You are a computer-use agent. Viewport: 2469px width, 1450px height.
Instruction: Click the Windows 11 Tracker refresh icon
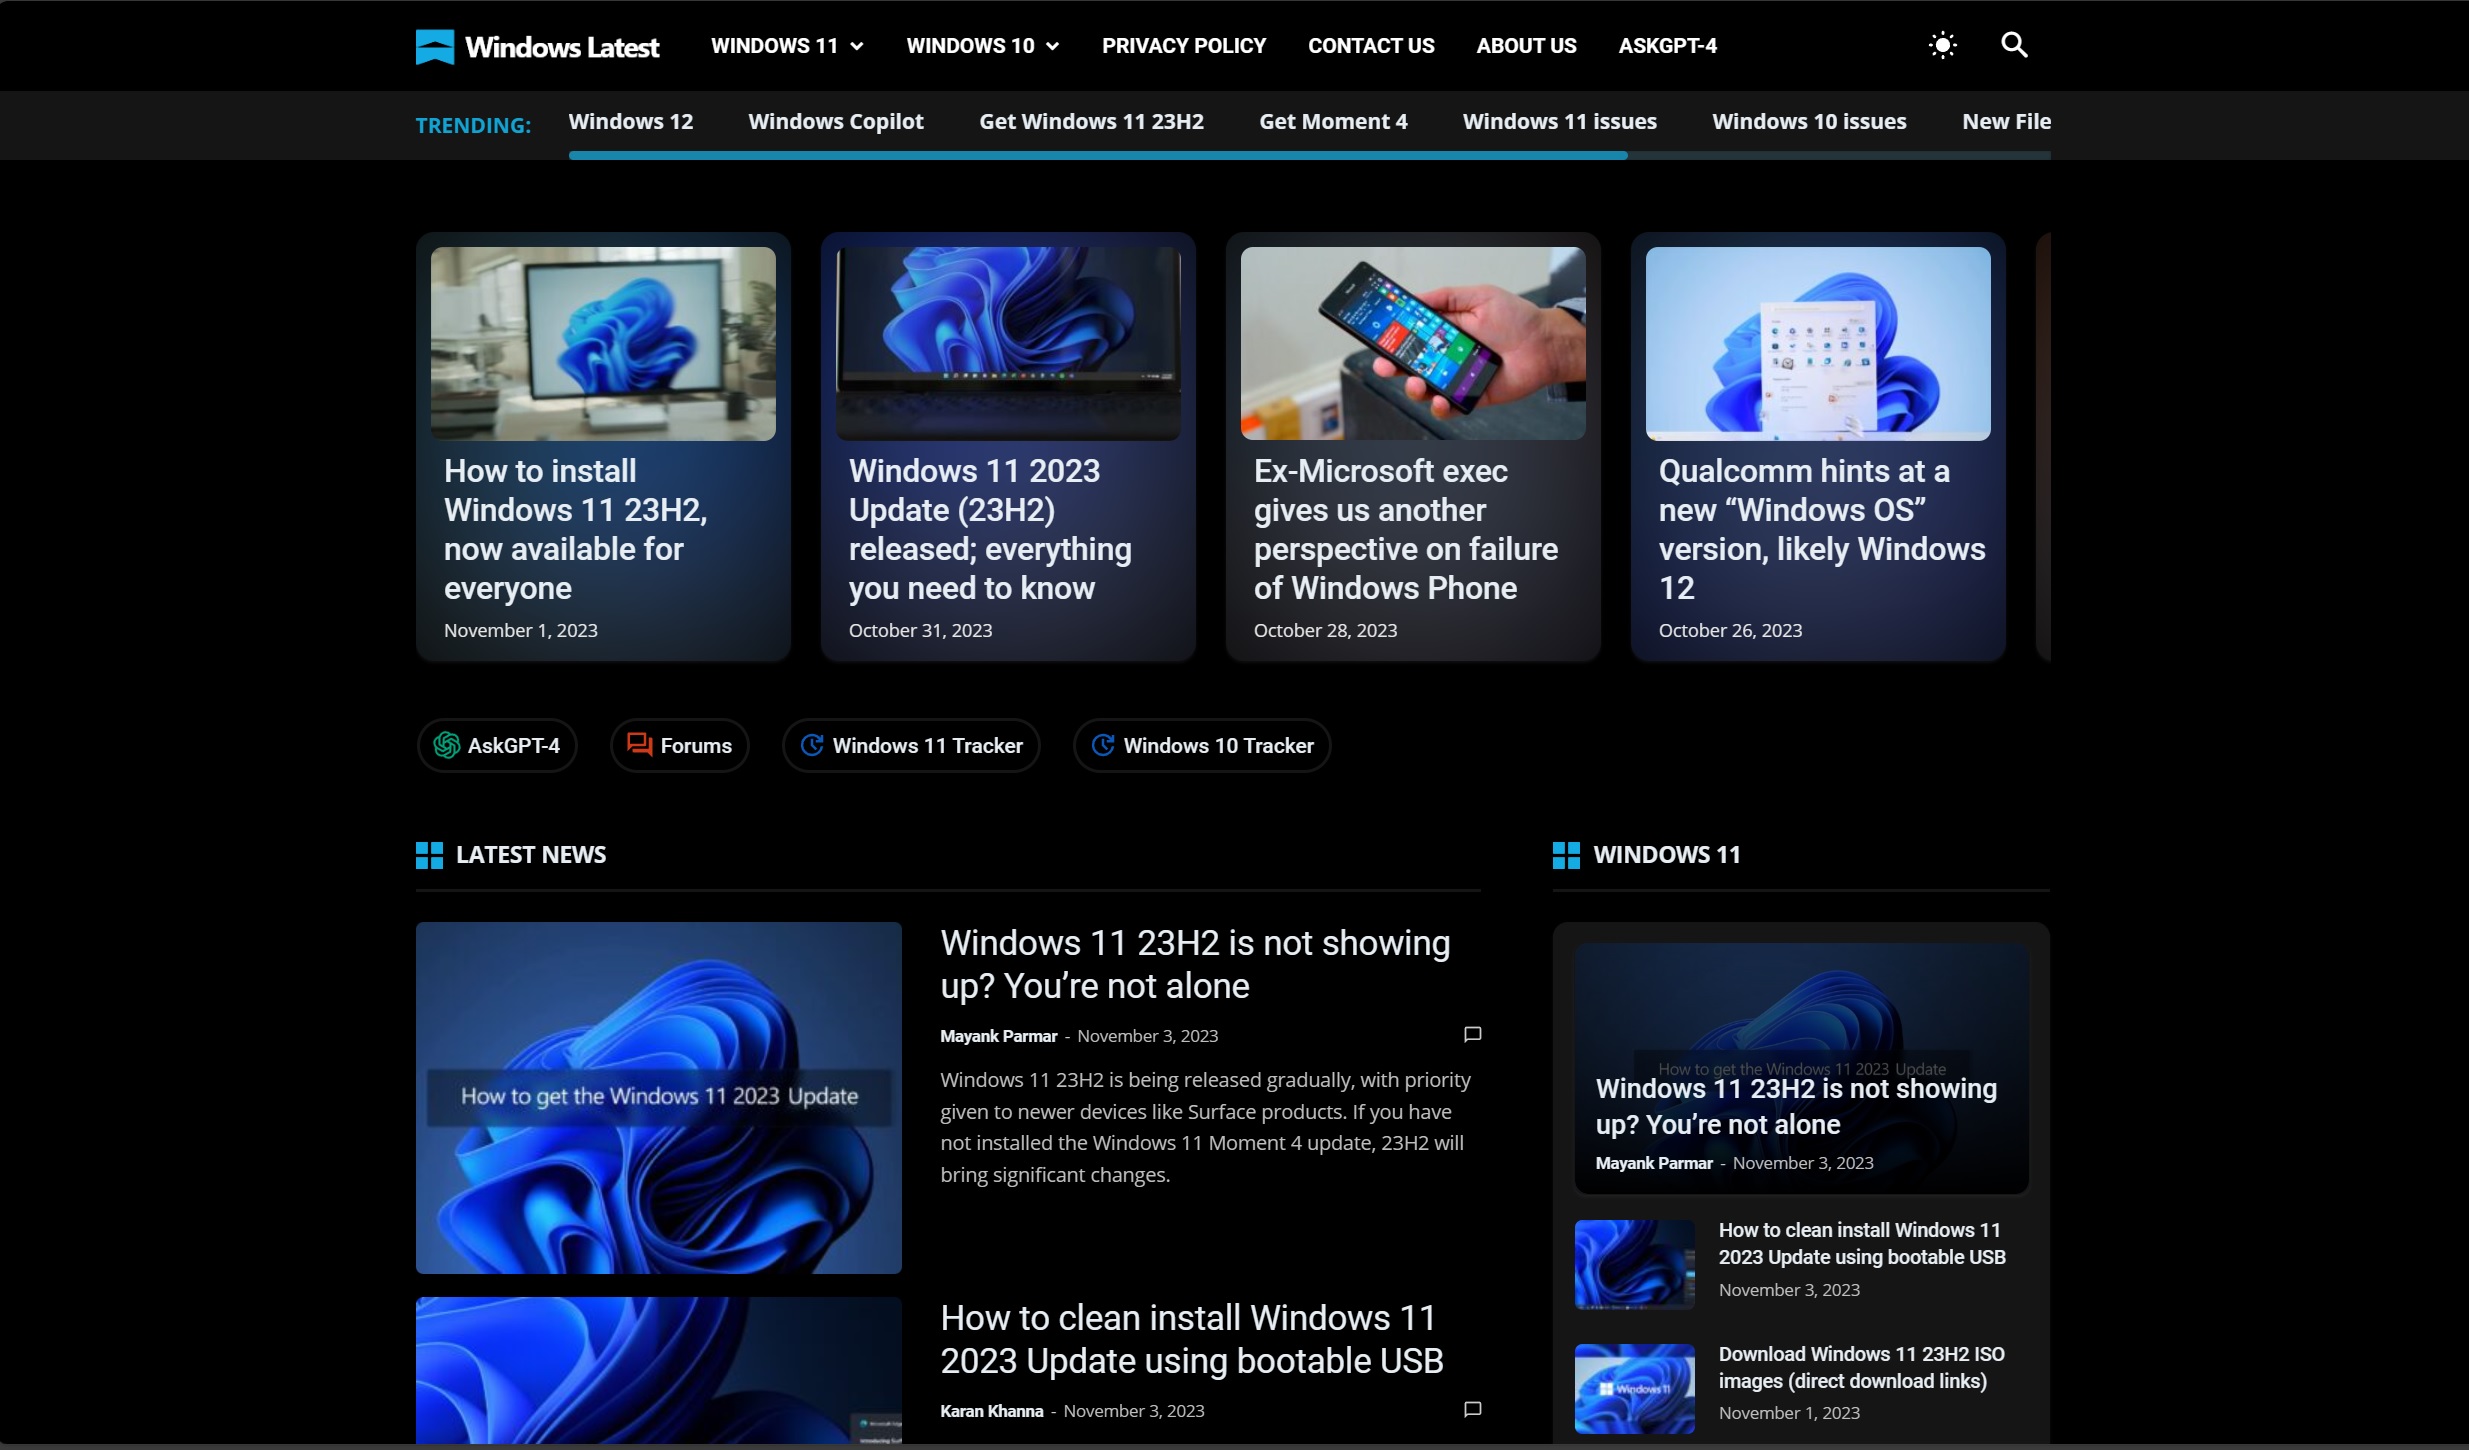[x=812, y=745]
